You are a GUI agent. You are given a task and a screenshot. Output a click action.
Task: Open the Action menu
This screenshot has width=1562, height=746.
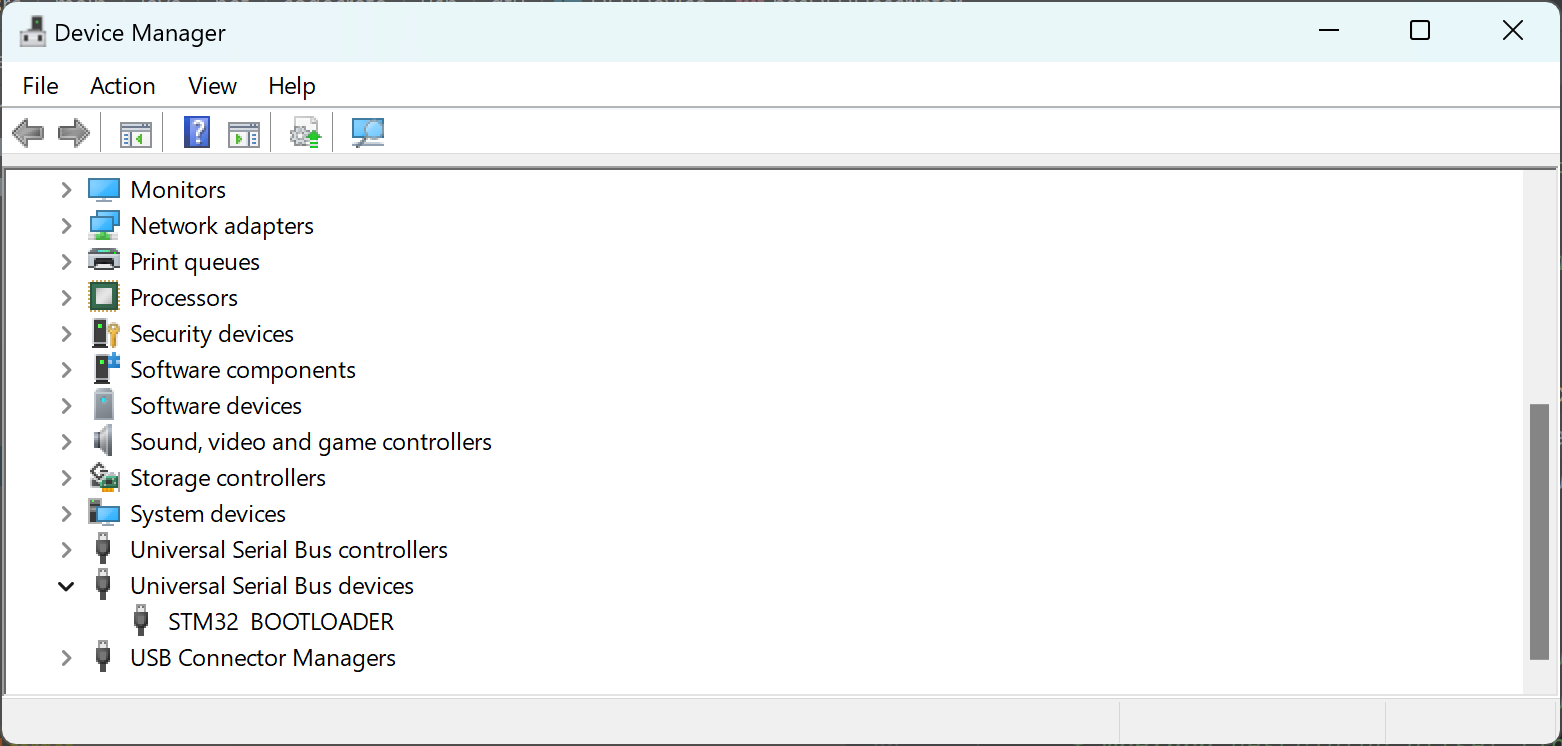(122, 86)
